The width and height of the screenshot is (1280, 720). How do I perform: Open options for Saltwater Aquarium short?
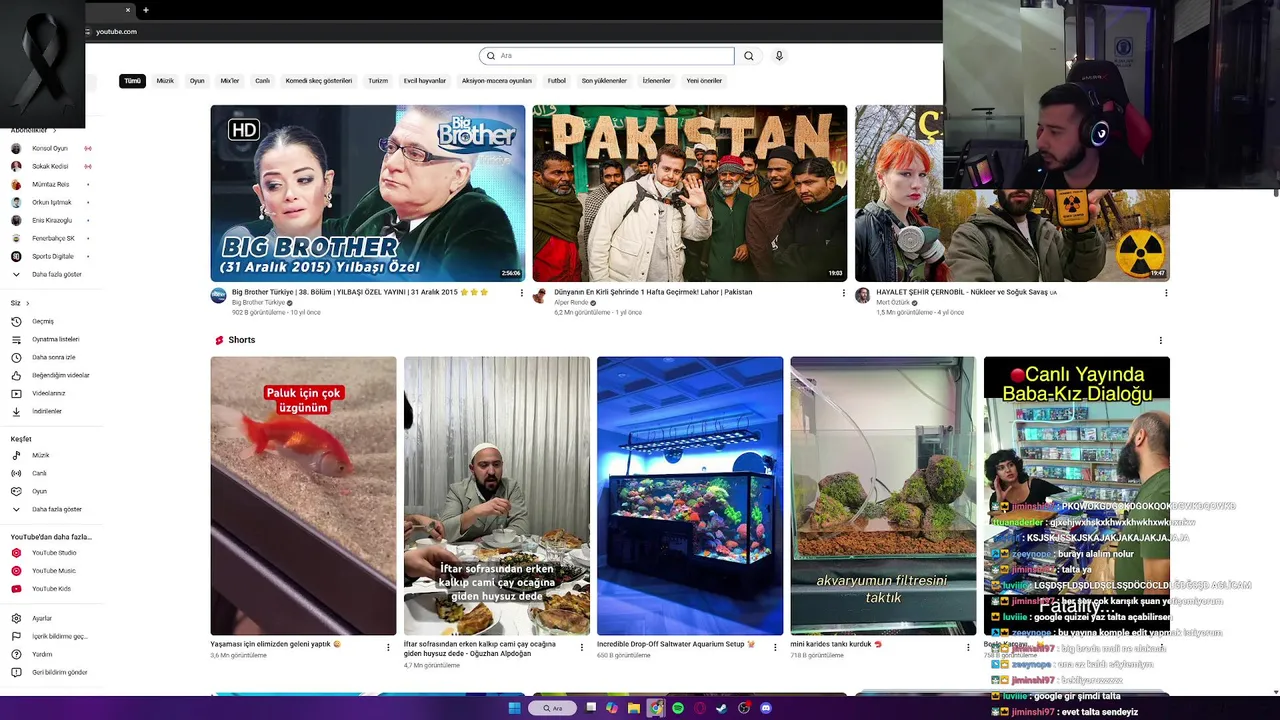(x=775, y=647)
